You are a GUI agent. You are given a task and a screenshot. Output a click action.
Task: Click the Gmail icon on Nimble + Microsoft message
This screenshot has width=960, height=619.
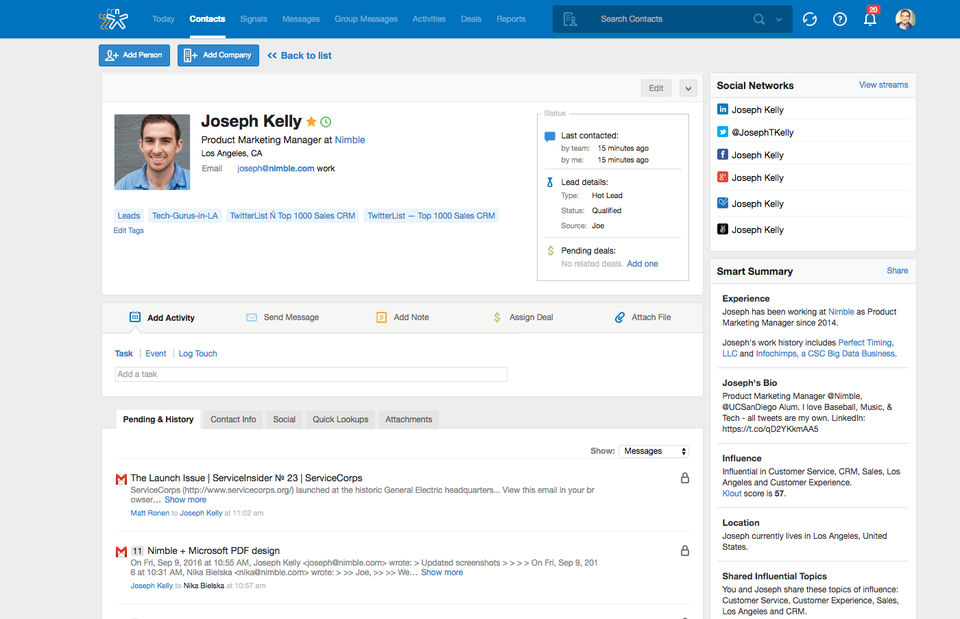click(x=121, y=552)
